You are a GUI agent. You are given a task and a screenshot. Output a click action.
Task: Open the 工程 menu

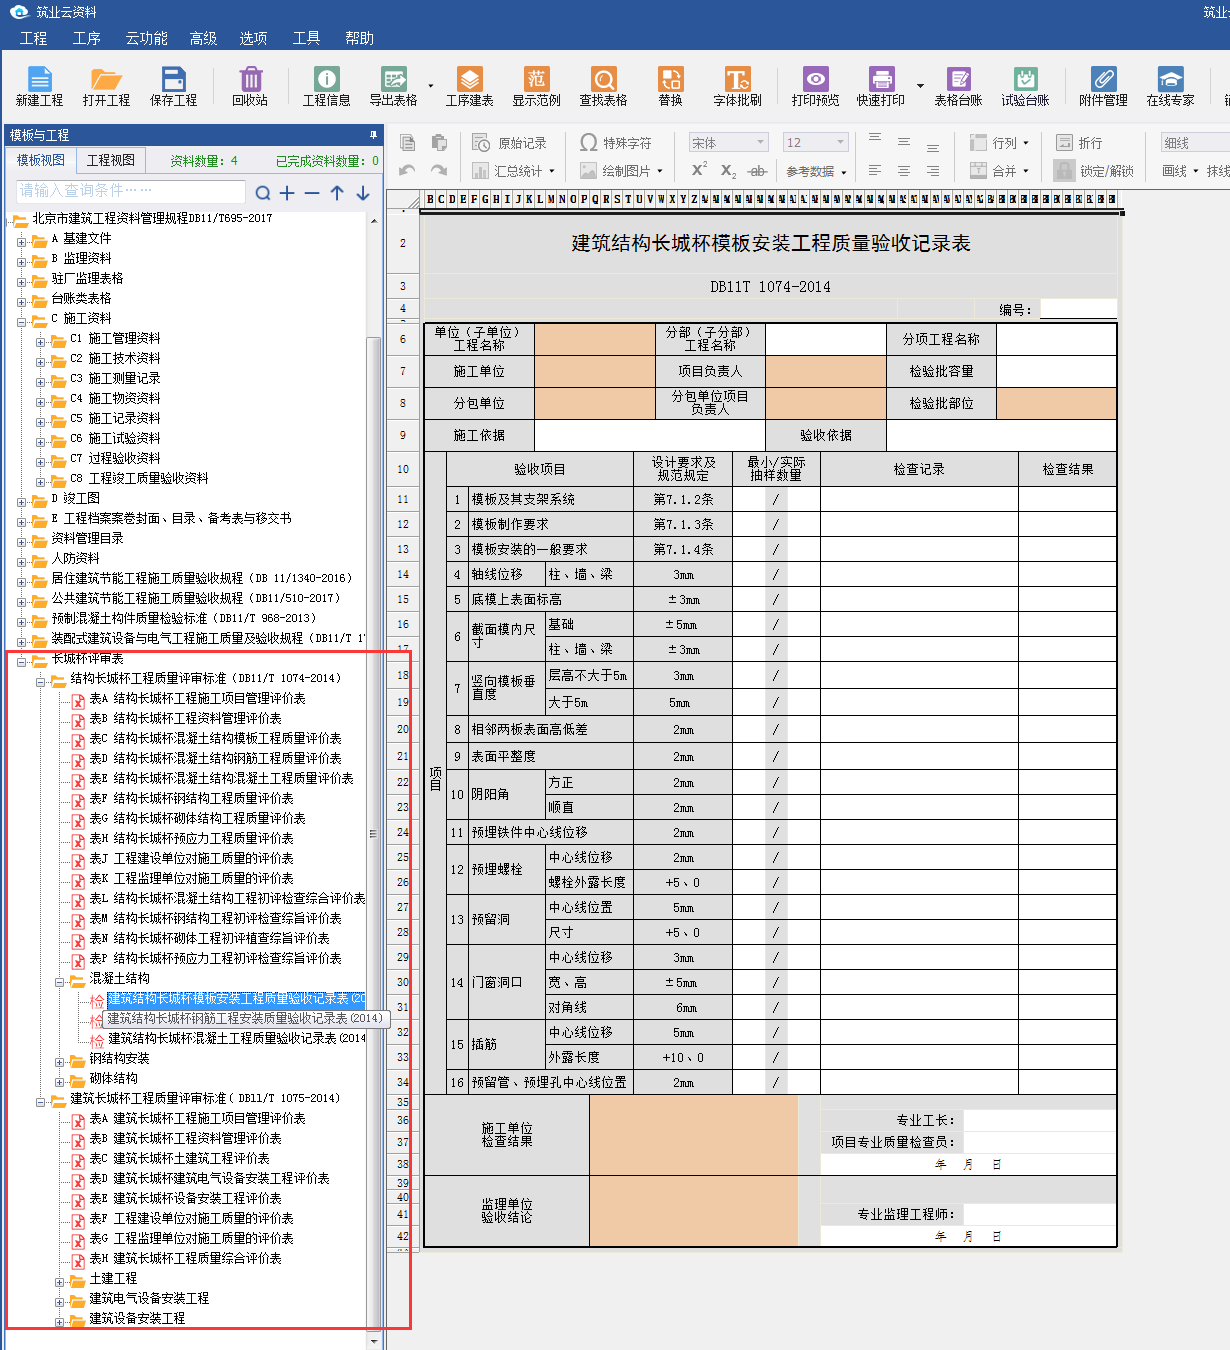[x=33, y=38]
